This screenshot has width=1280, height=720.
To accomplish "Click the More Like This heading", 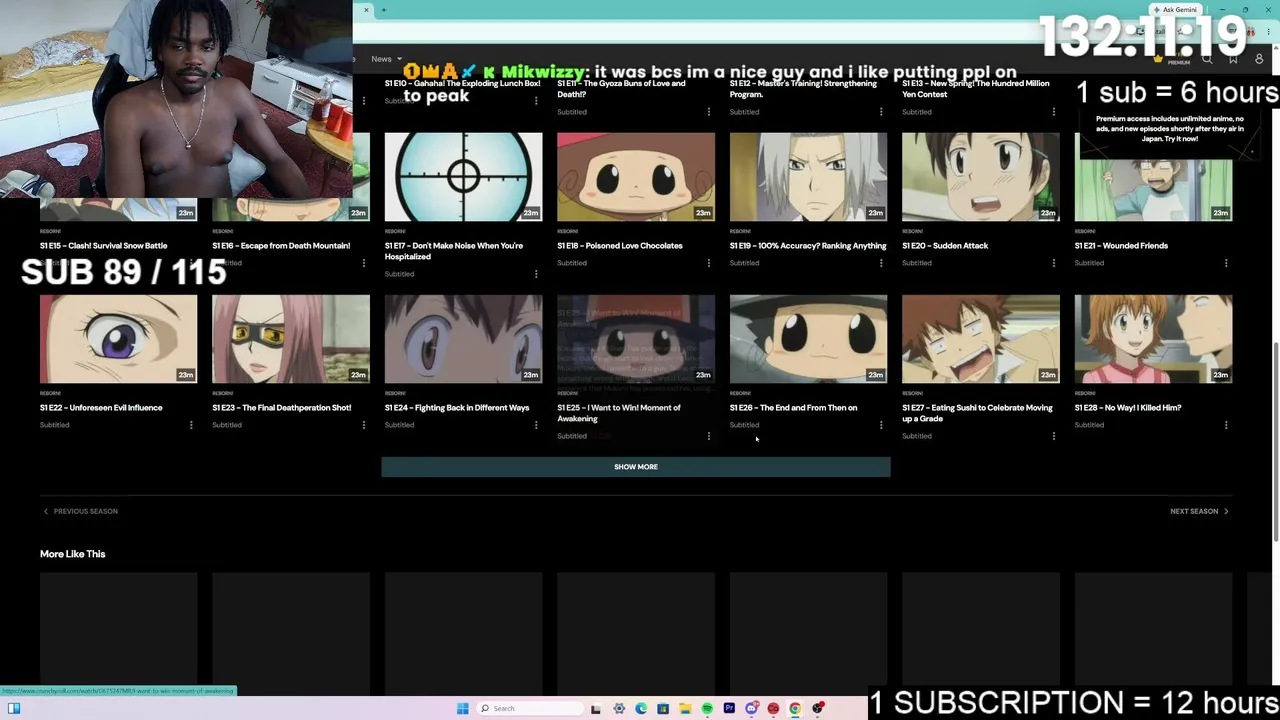I will pyautogui.click(x=72, y=554).
